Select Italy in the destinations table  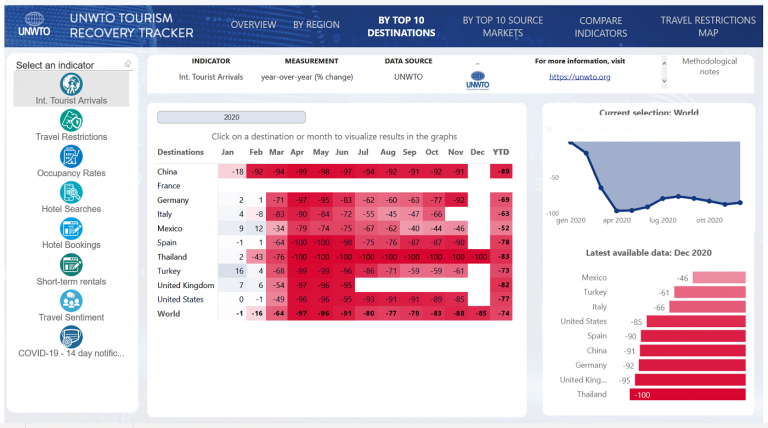[x=165, y=214]
